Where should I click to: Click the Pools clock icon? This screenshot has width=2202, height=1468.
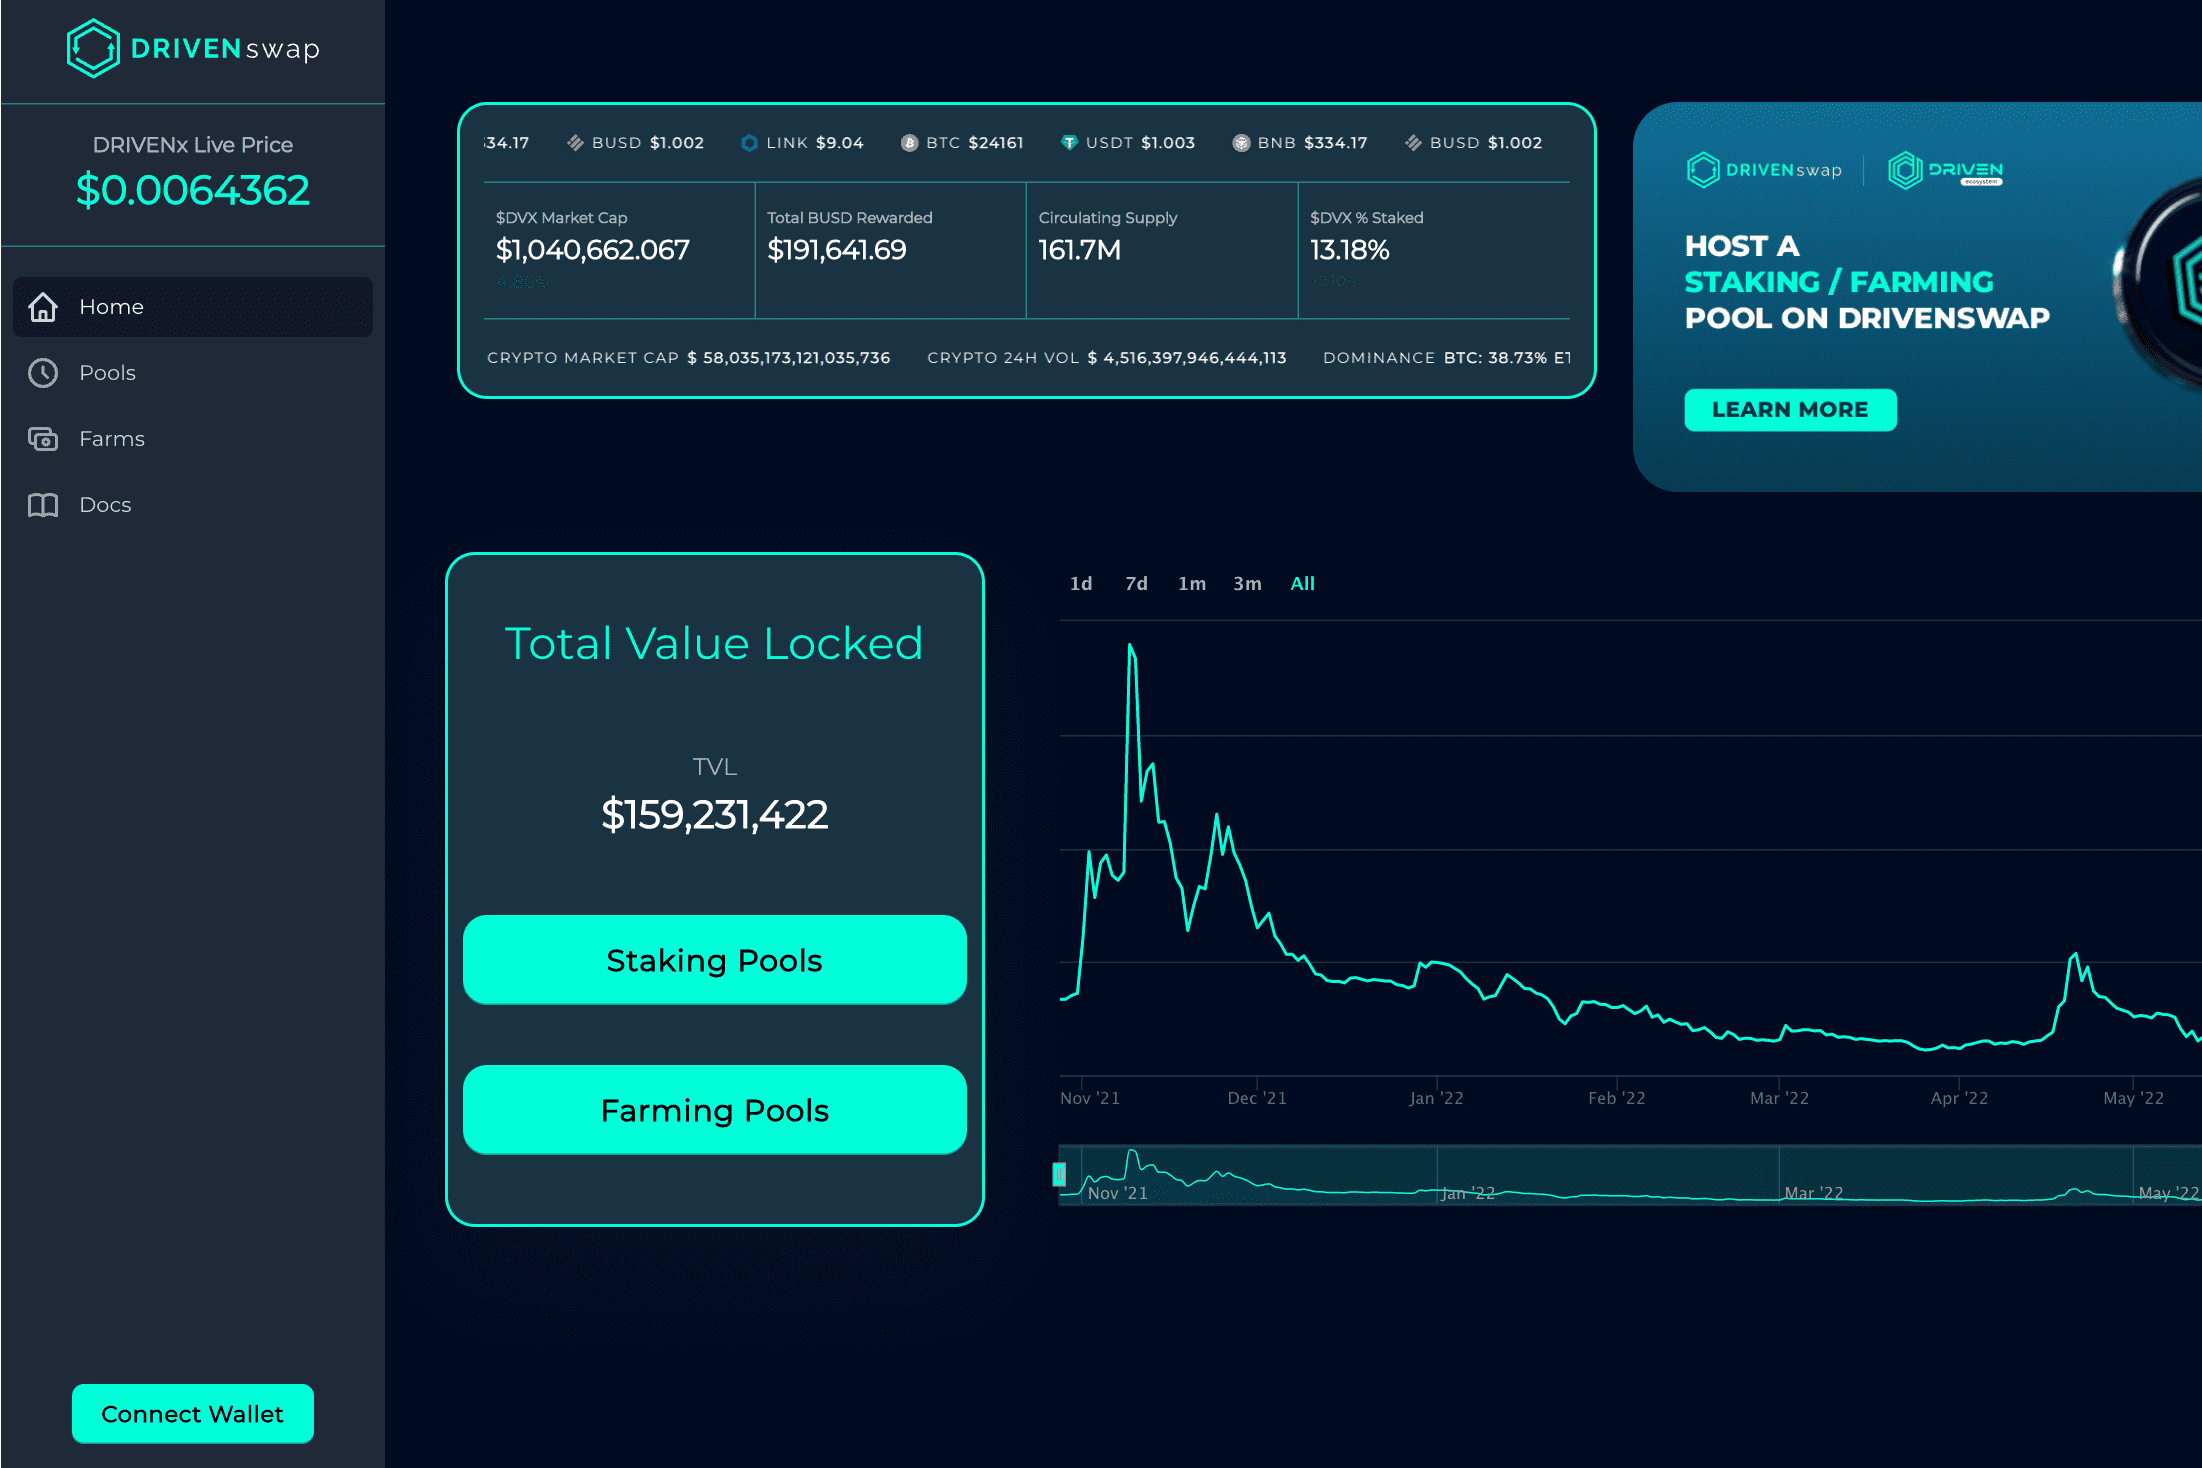[43, 373]
